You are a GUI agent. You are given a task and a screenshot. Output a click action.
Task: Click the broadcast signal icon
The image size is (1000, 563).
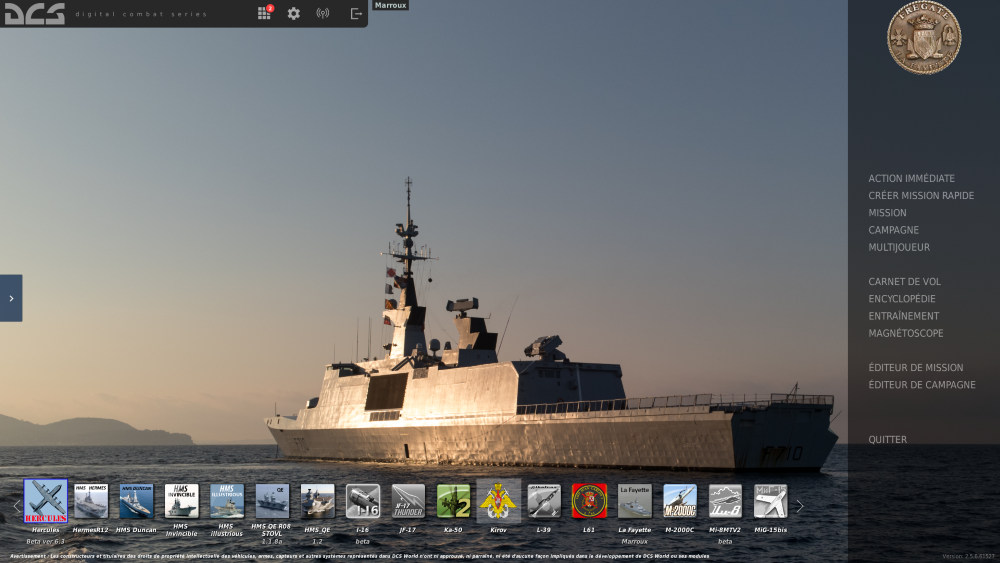323,13
